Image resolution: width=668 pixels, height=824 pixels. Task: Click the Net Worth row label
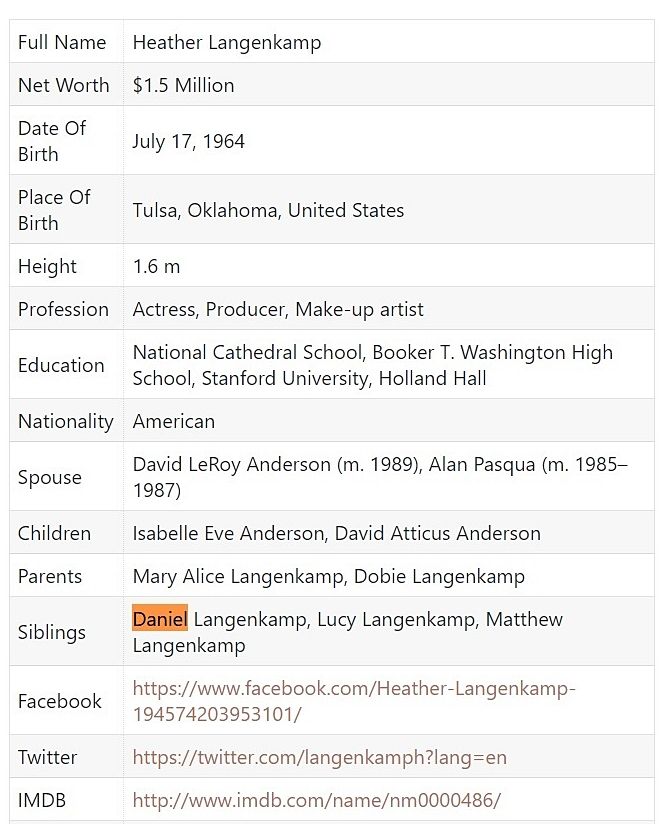pyautogui.click(x=64, y=85)
